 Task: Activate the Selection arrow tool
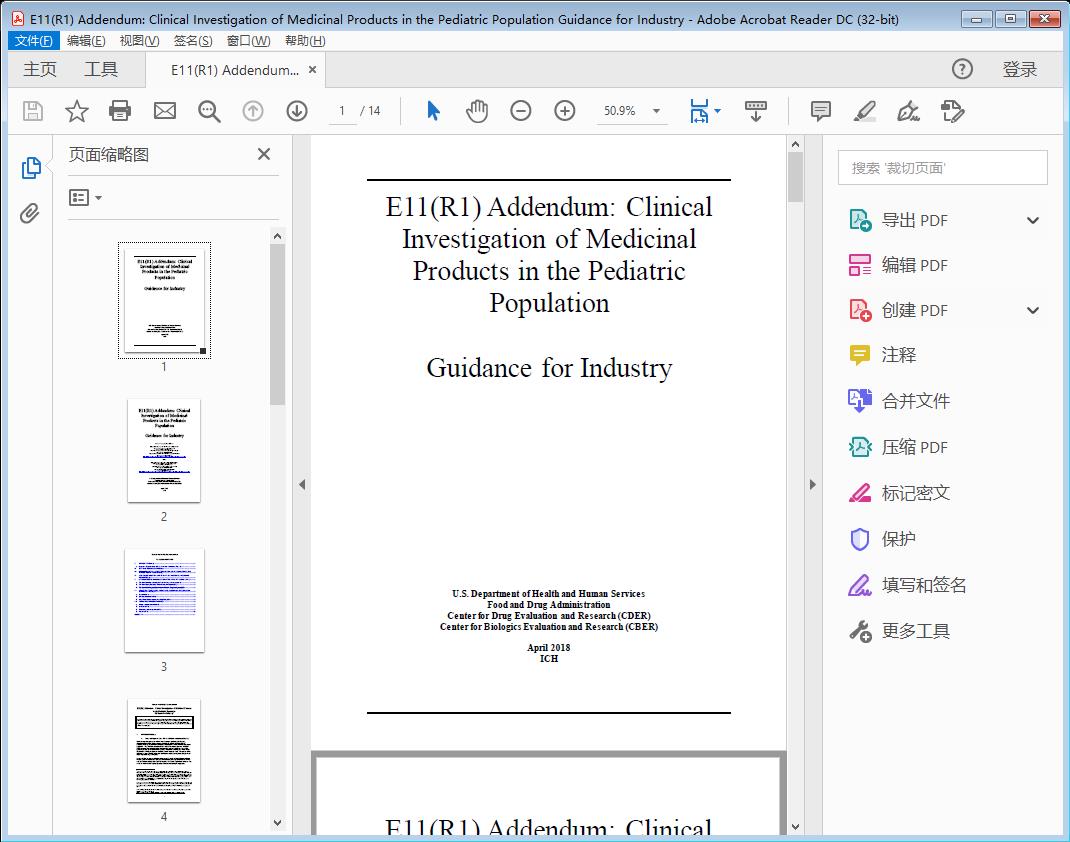(x=433, y=111)
